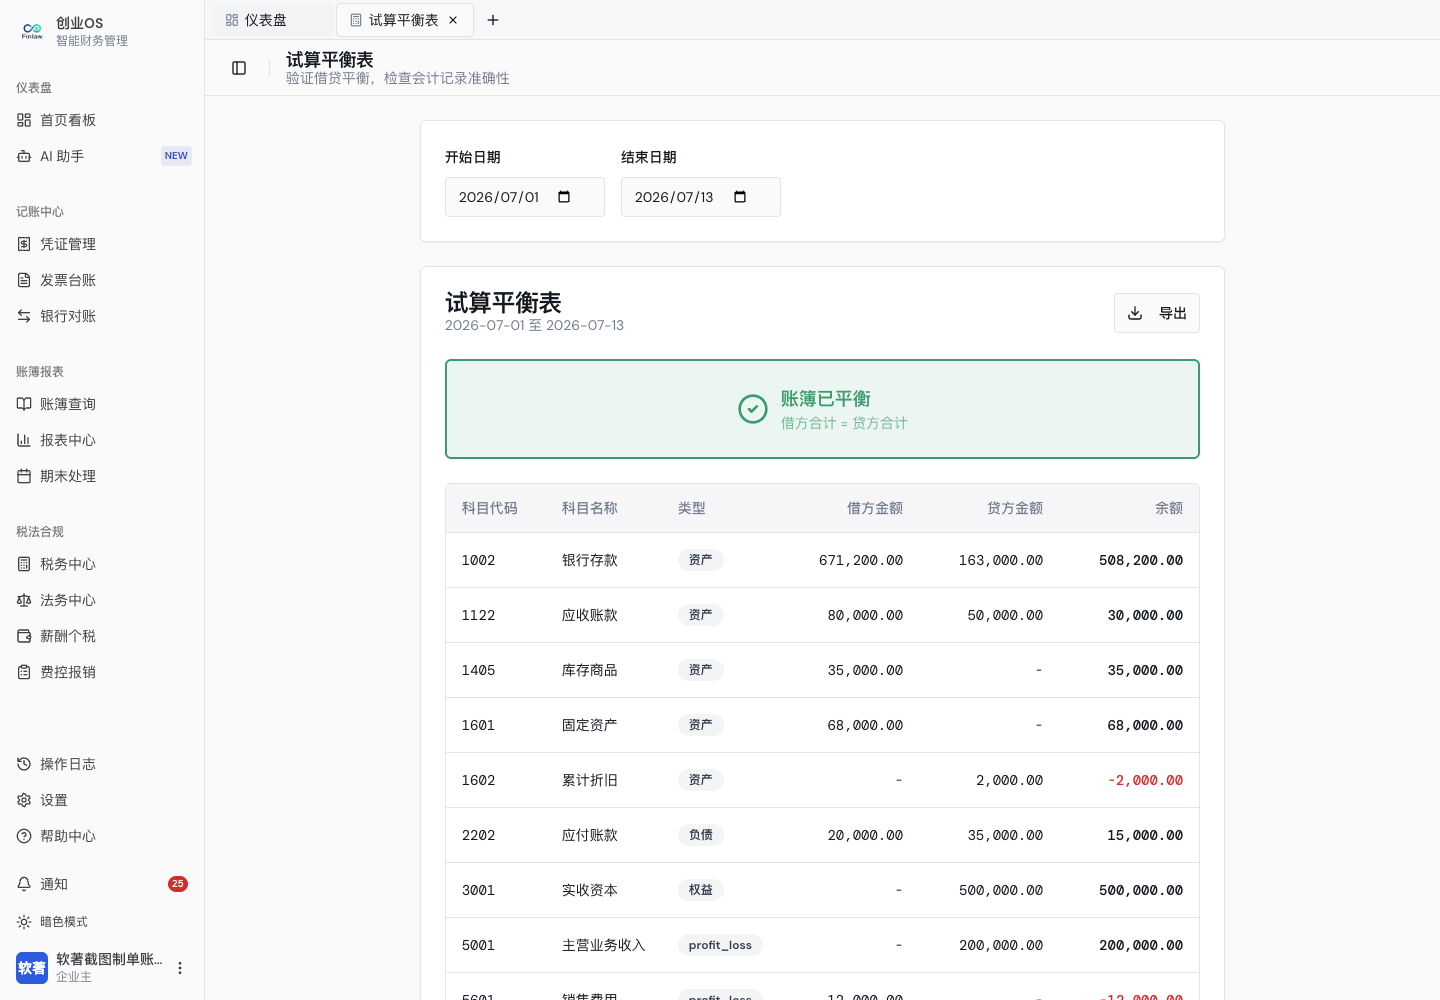
Task: Open 费控报销 menu item
Action: tap(102, 672)
